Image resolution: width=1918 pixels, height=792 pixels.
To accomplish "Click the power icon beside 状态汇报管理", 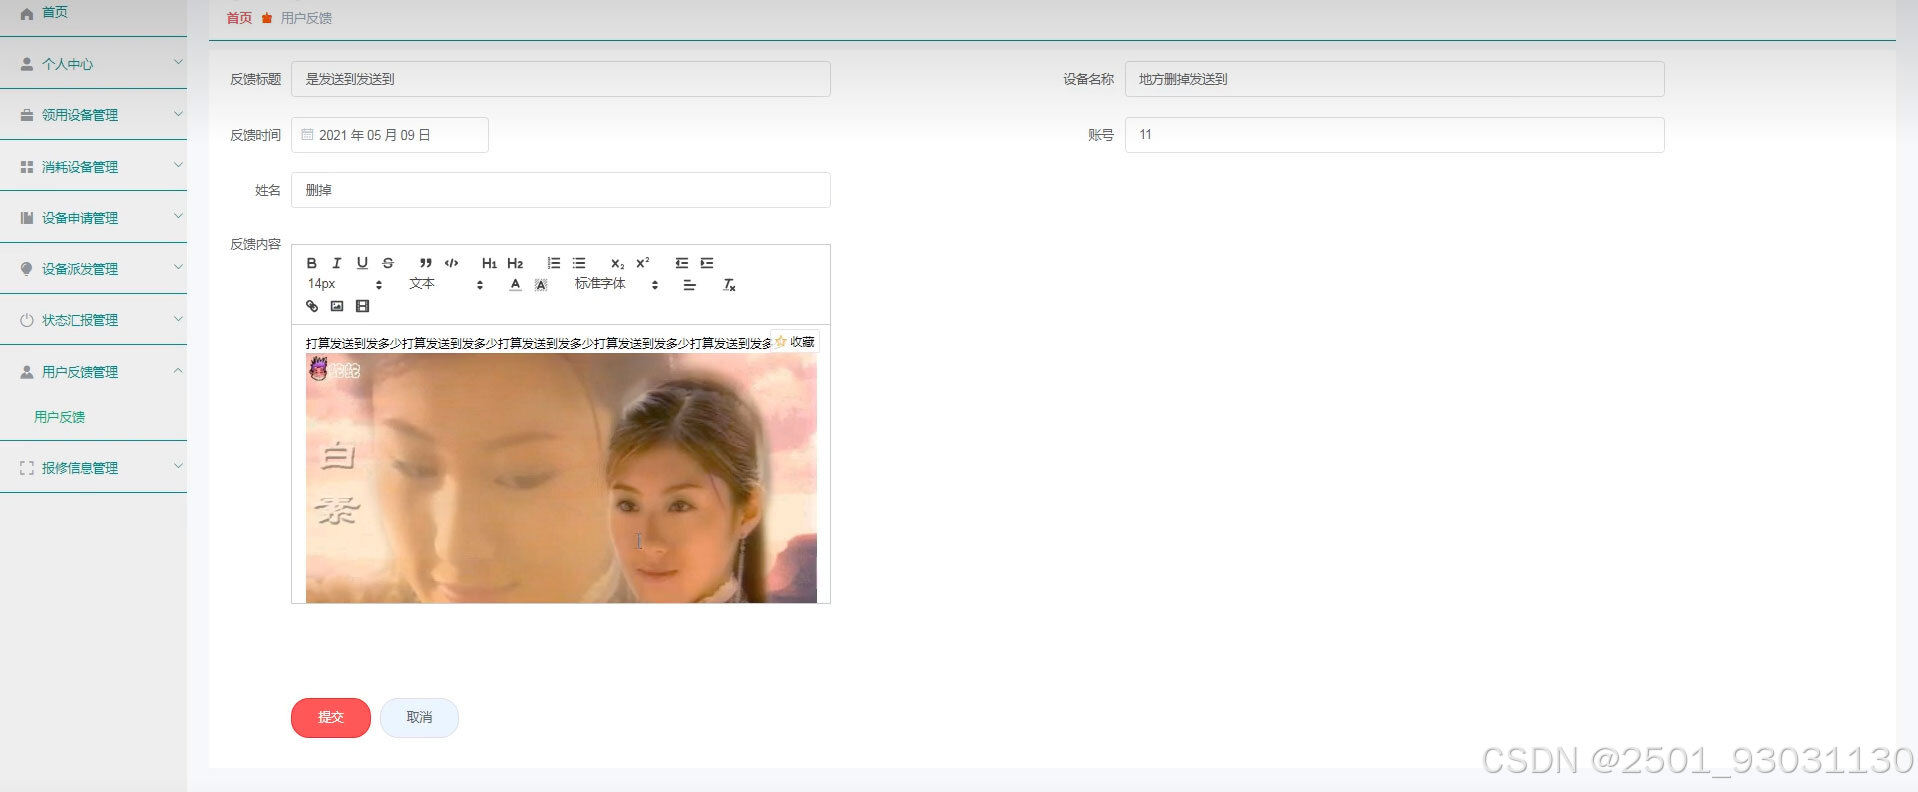I will click(27, 320).
